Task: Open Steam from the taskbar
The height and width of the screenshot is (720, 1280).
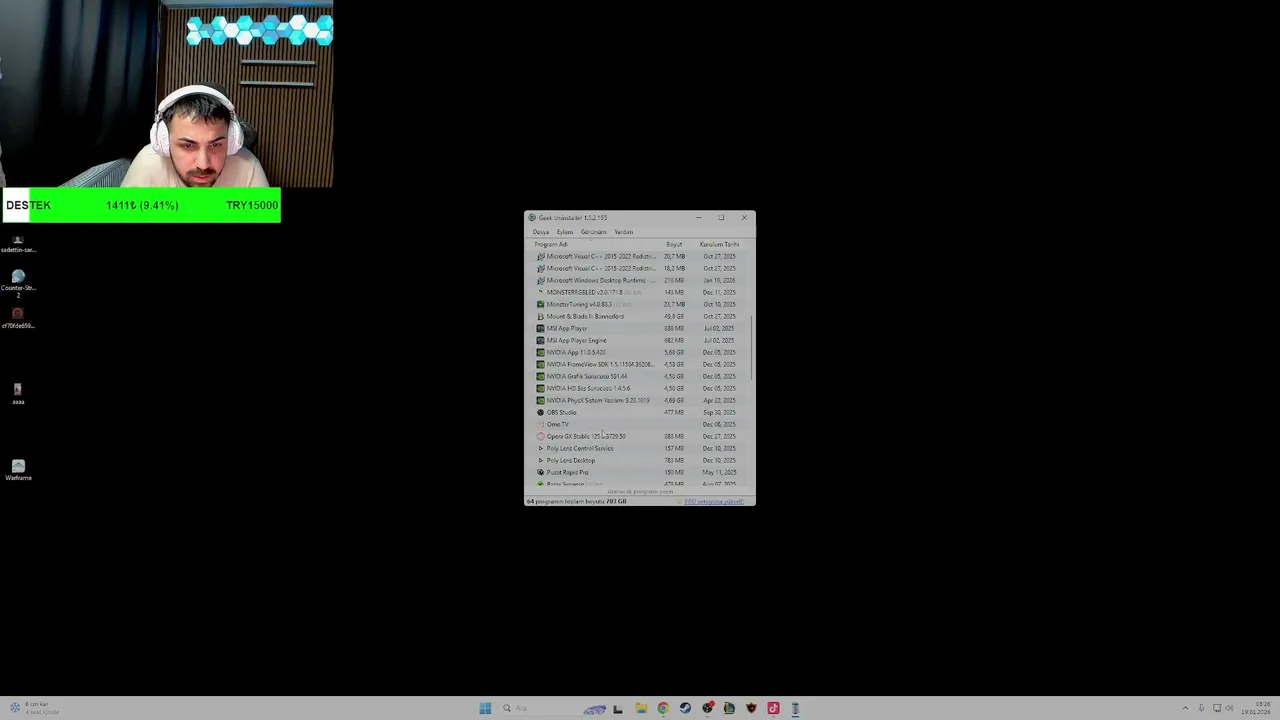Action: pyautogui.click(x=685, y=708)
